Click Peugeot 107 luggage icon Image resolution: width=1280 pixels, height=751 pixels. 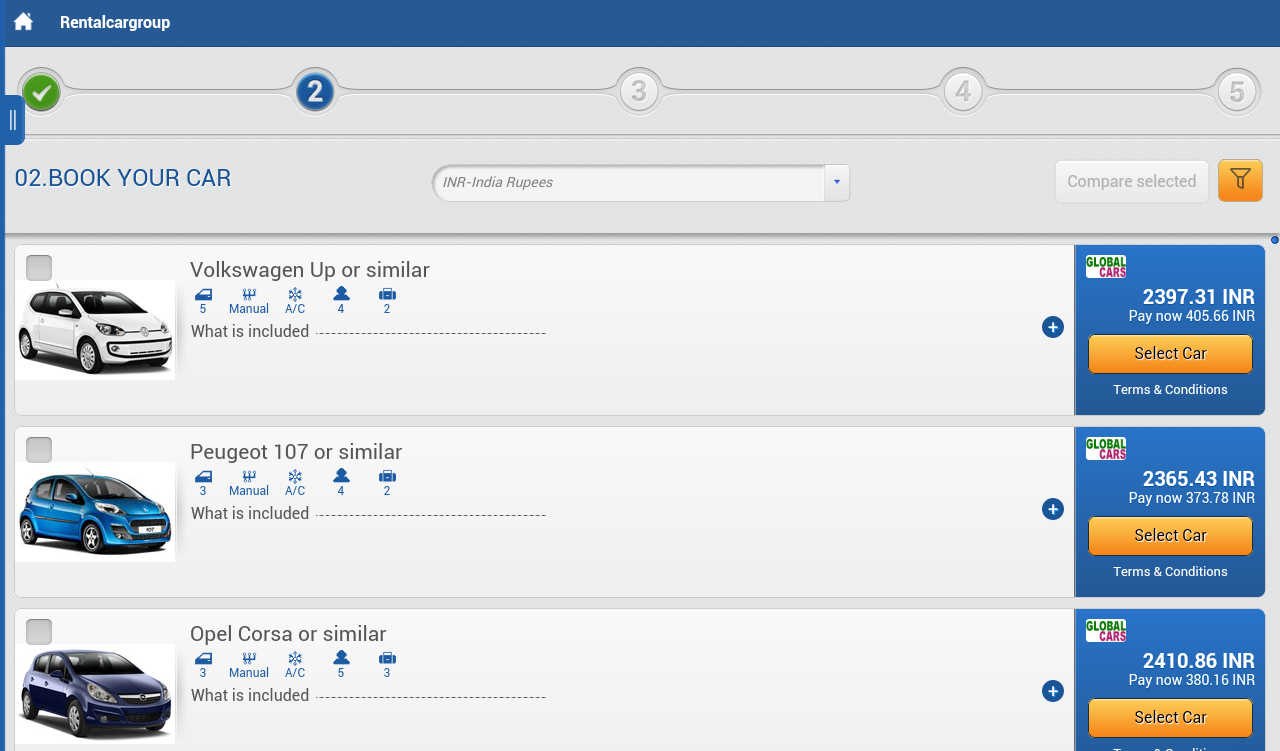pyautogui.click(x=387, y=476)
